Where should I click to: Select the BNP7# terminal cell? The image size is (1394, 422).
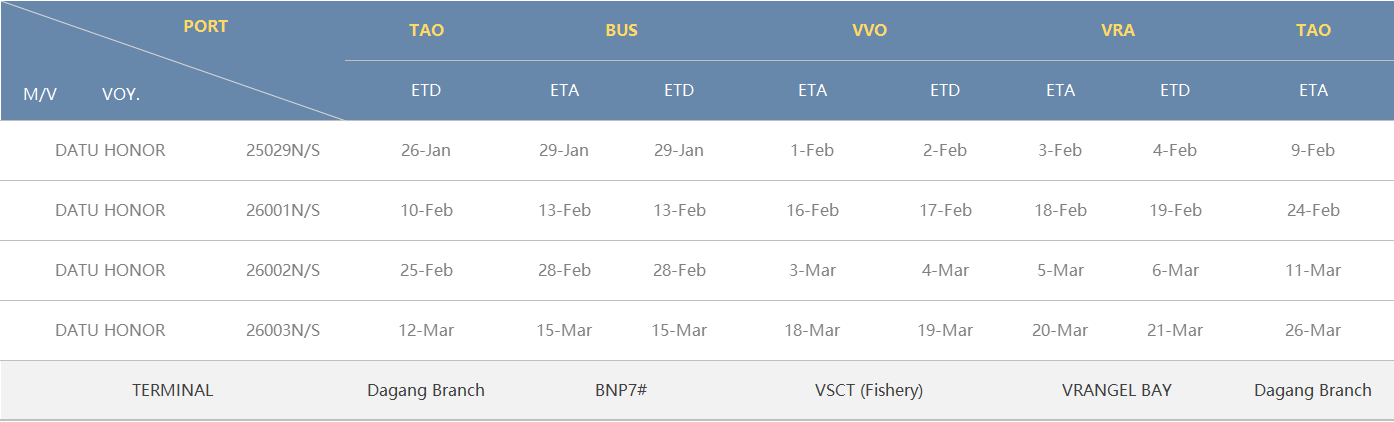621,391
